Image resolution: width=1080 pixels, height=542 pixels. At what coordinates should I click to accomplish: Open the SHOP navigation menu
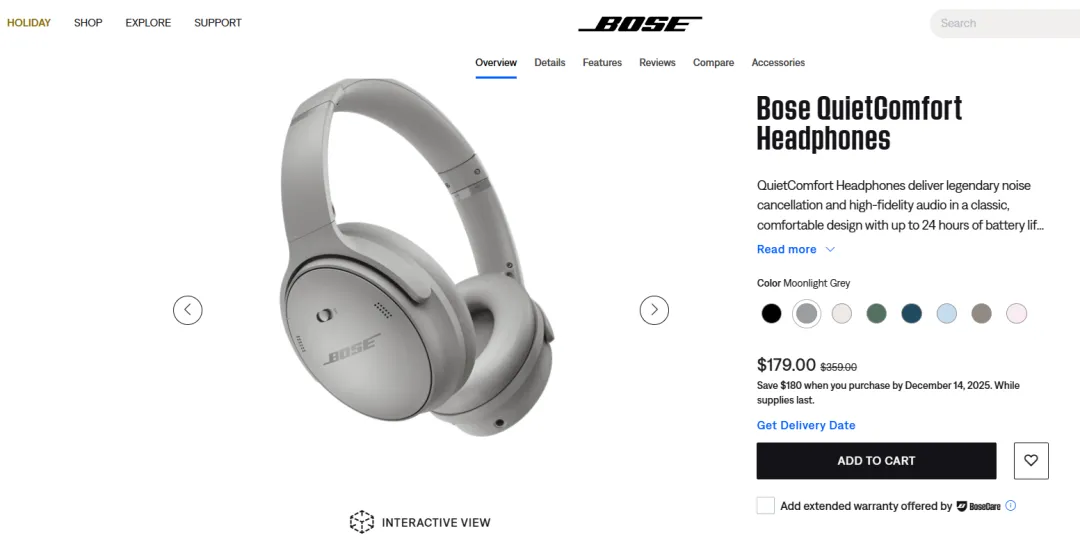tap(88, 23)
